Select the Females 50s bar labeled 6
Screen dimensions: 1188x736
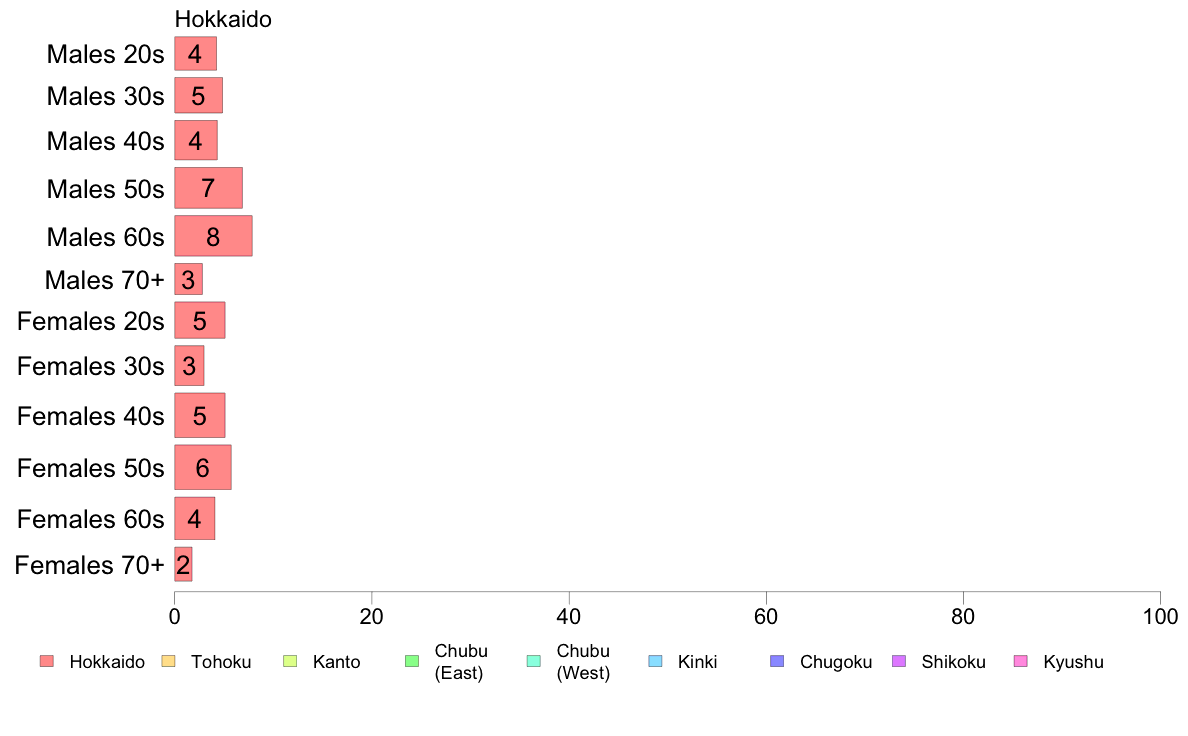click(203, 468)
